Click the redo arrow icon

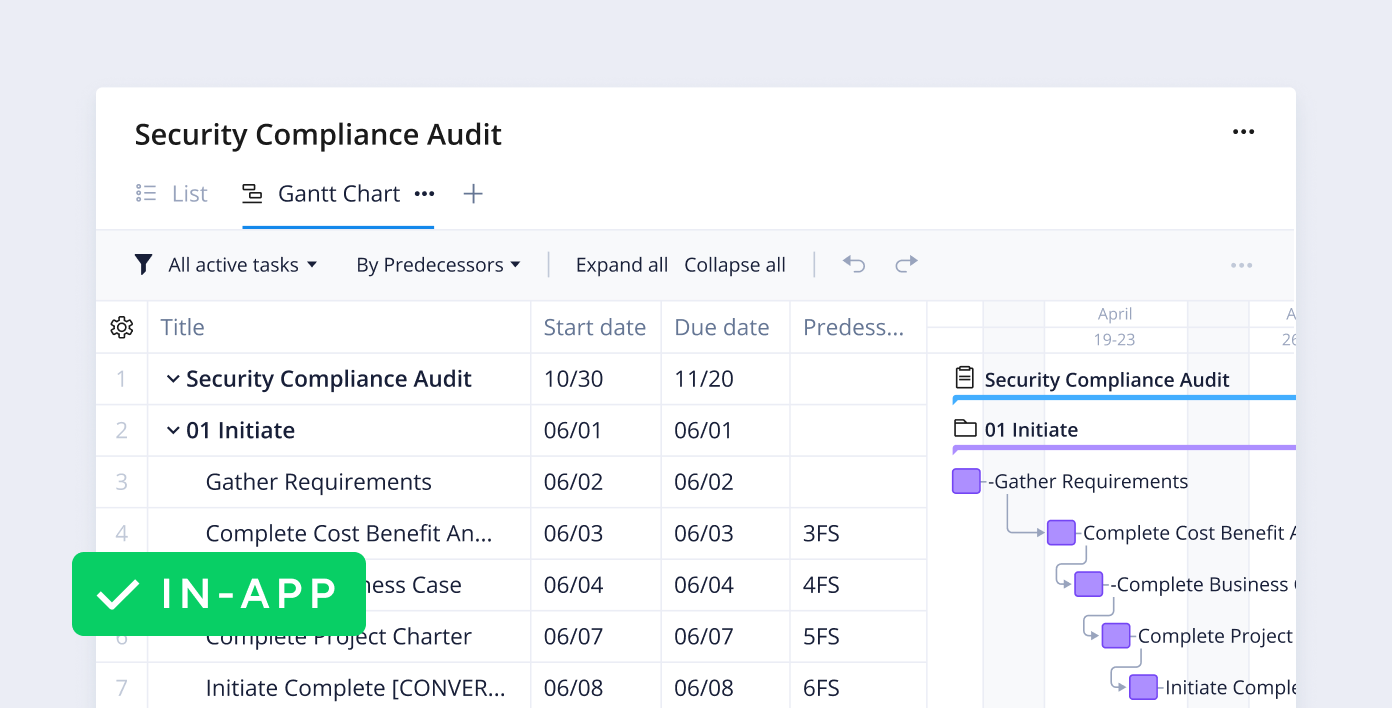pyautogui.click(x=906, y=264)
